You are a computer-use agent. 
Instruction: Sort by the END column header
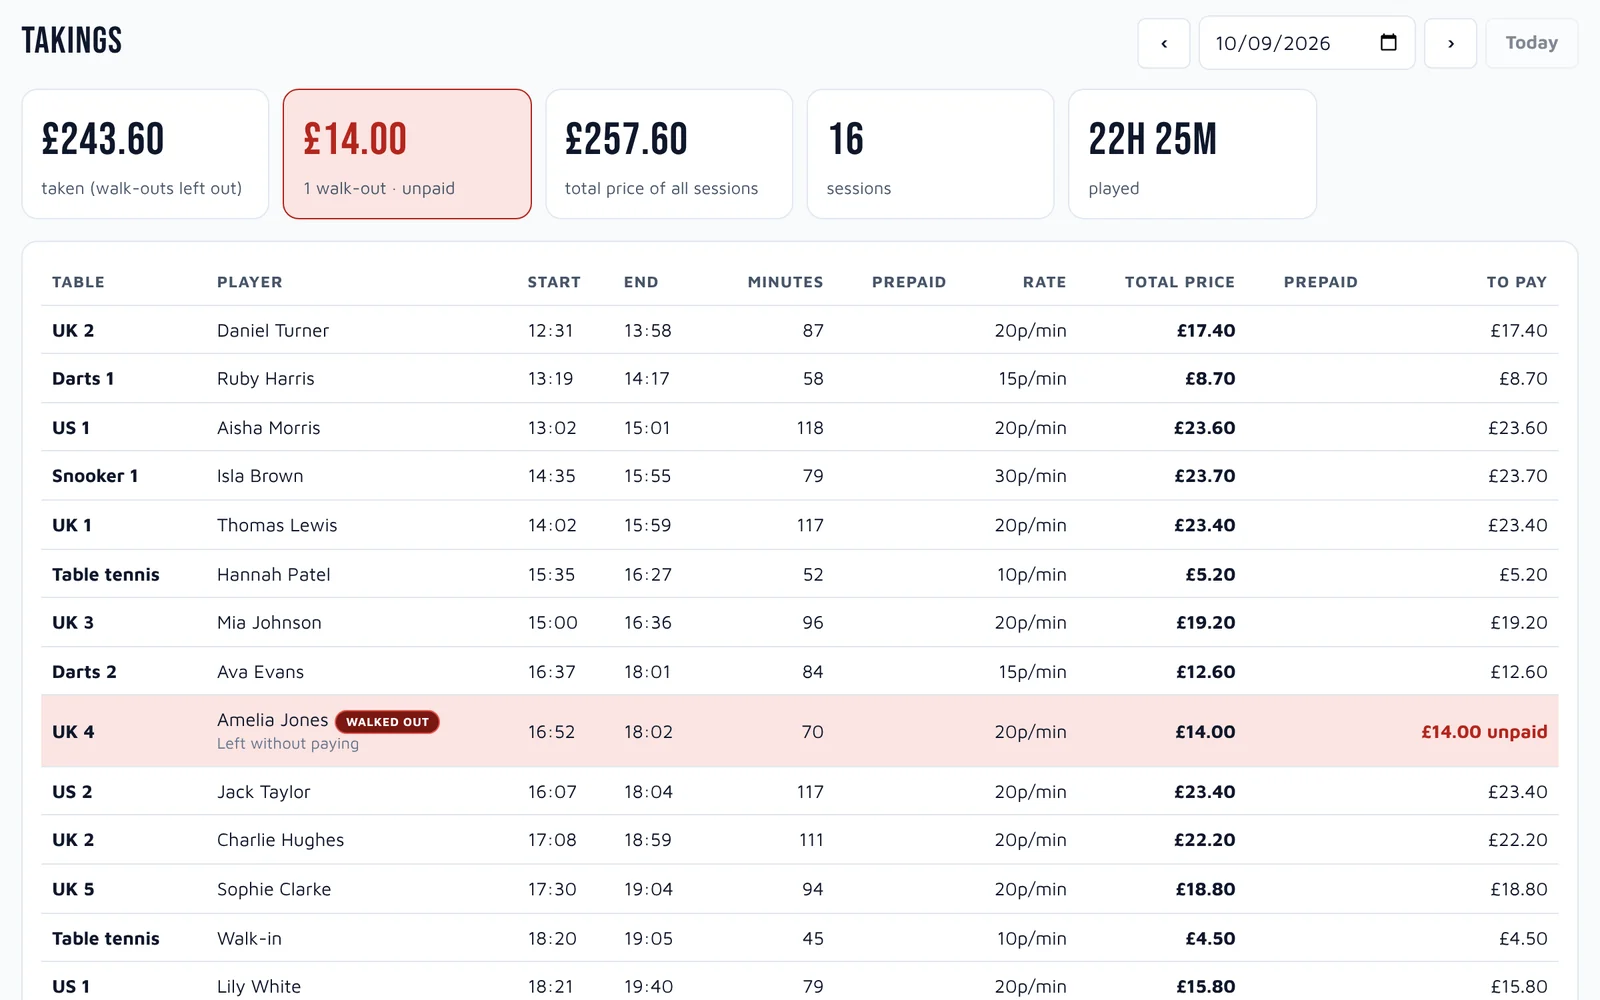click(x=641, y=282)
